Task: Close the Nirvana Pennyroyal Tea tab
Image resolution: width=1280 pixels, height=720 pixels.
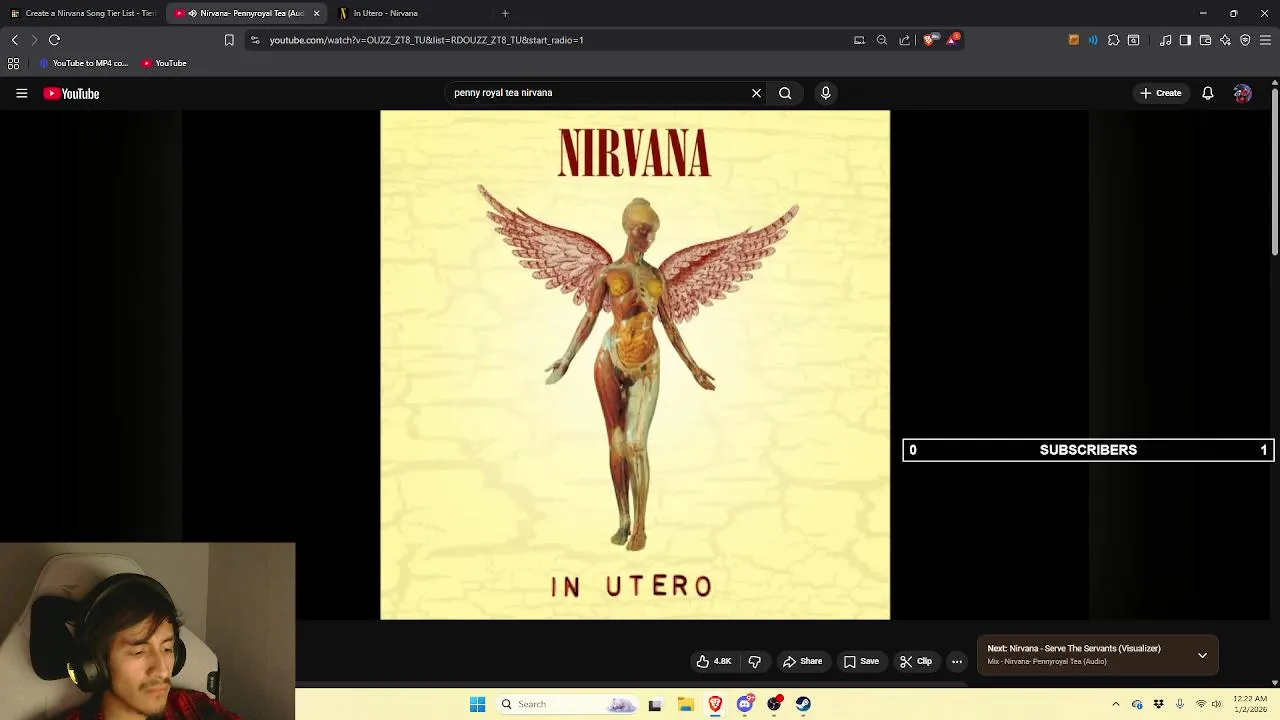Action: 316,13
